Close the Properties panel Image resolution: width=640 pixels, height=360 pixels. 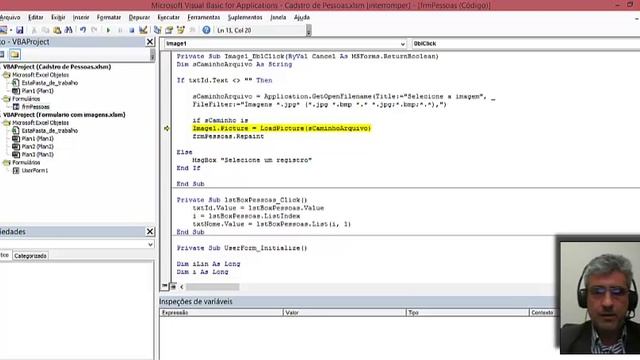point(150,231)
